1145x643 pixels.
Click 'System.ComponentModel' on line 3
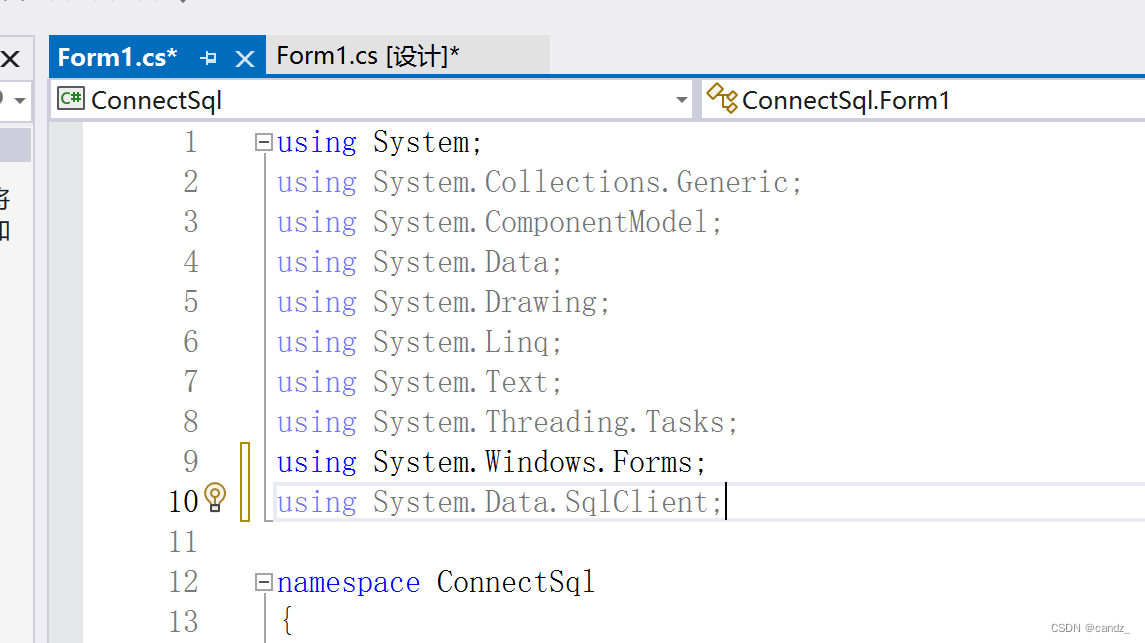[540, 223]
